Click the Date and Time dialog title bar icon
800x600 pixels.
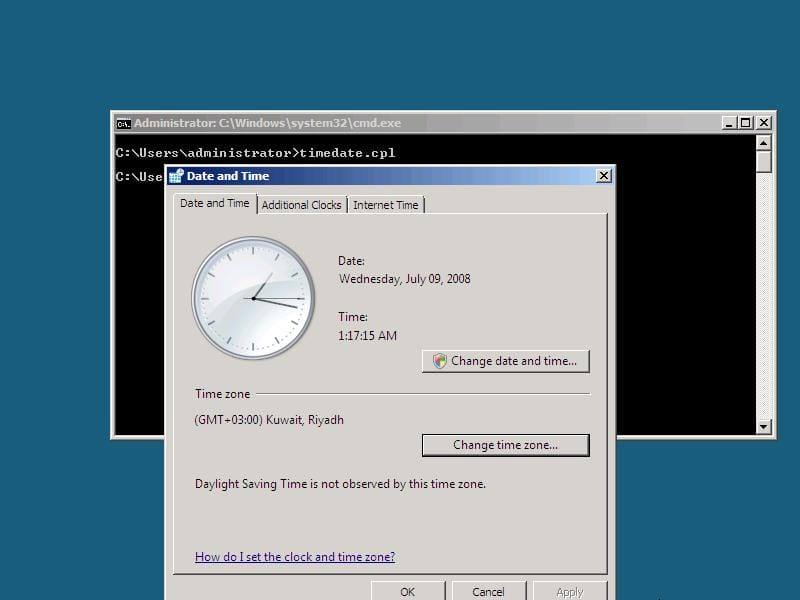pyautogui.click(x=176, y=176)
